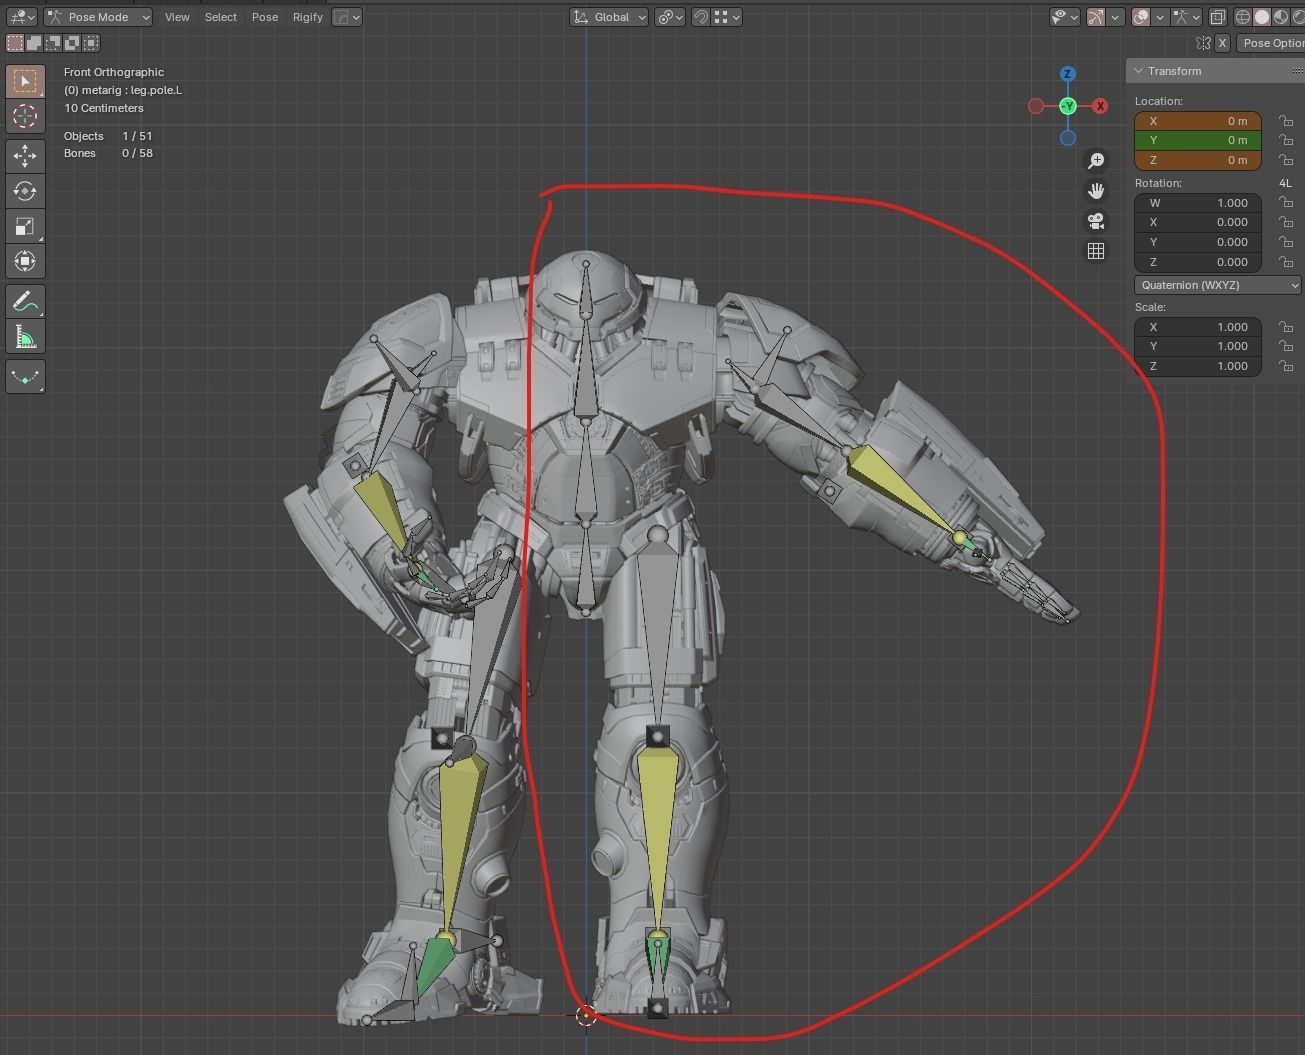Activate the 3D Cursor tool
1305x1055 pixels.
click(x=25, y=116)
